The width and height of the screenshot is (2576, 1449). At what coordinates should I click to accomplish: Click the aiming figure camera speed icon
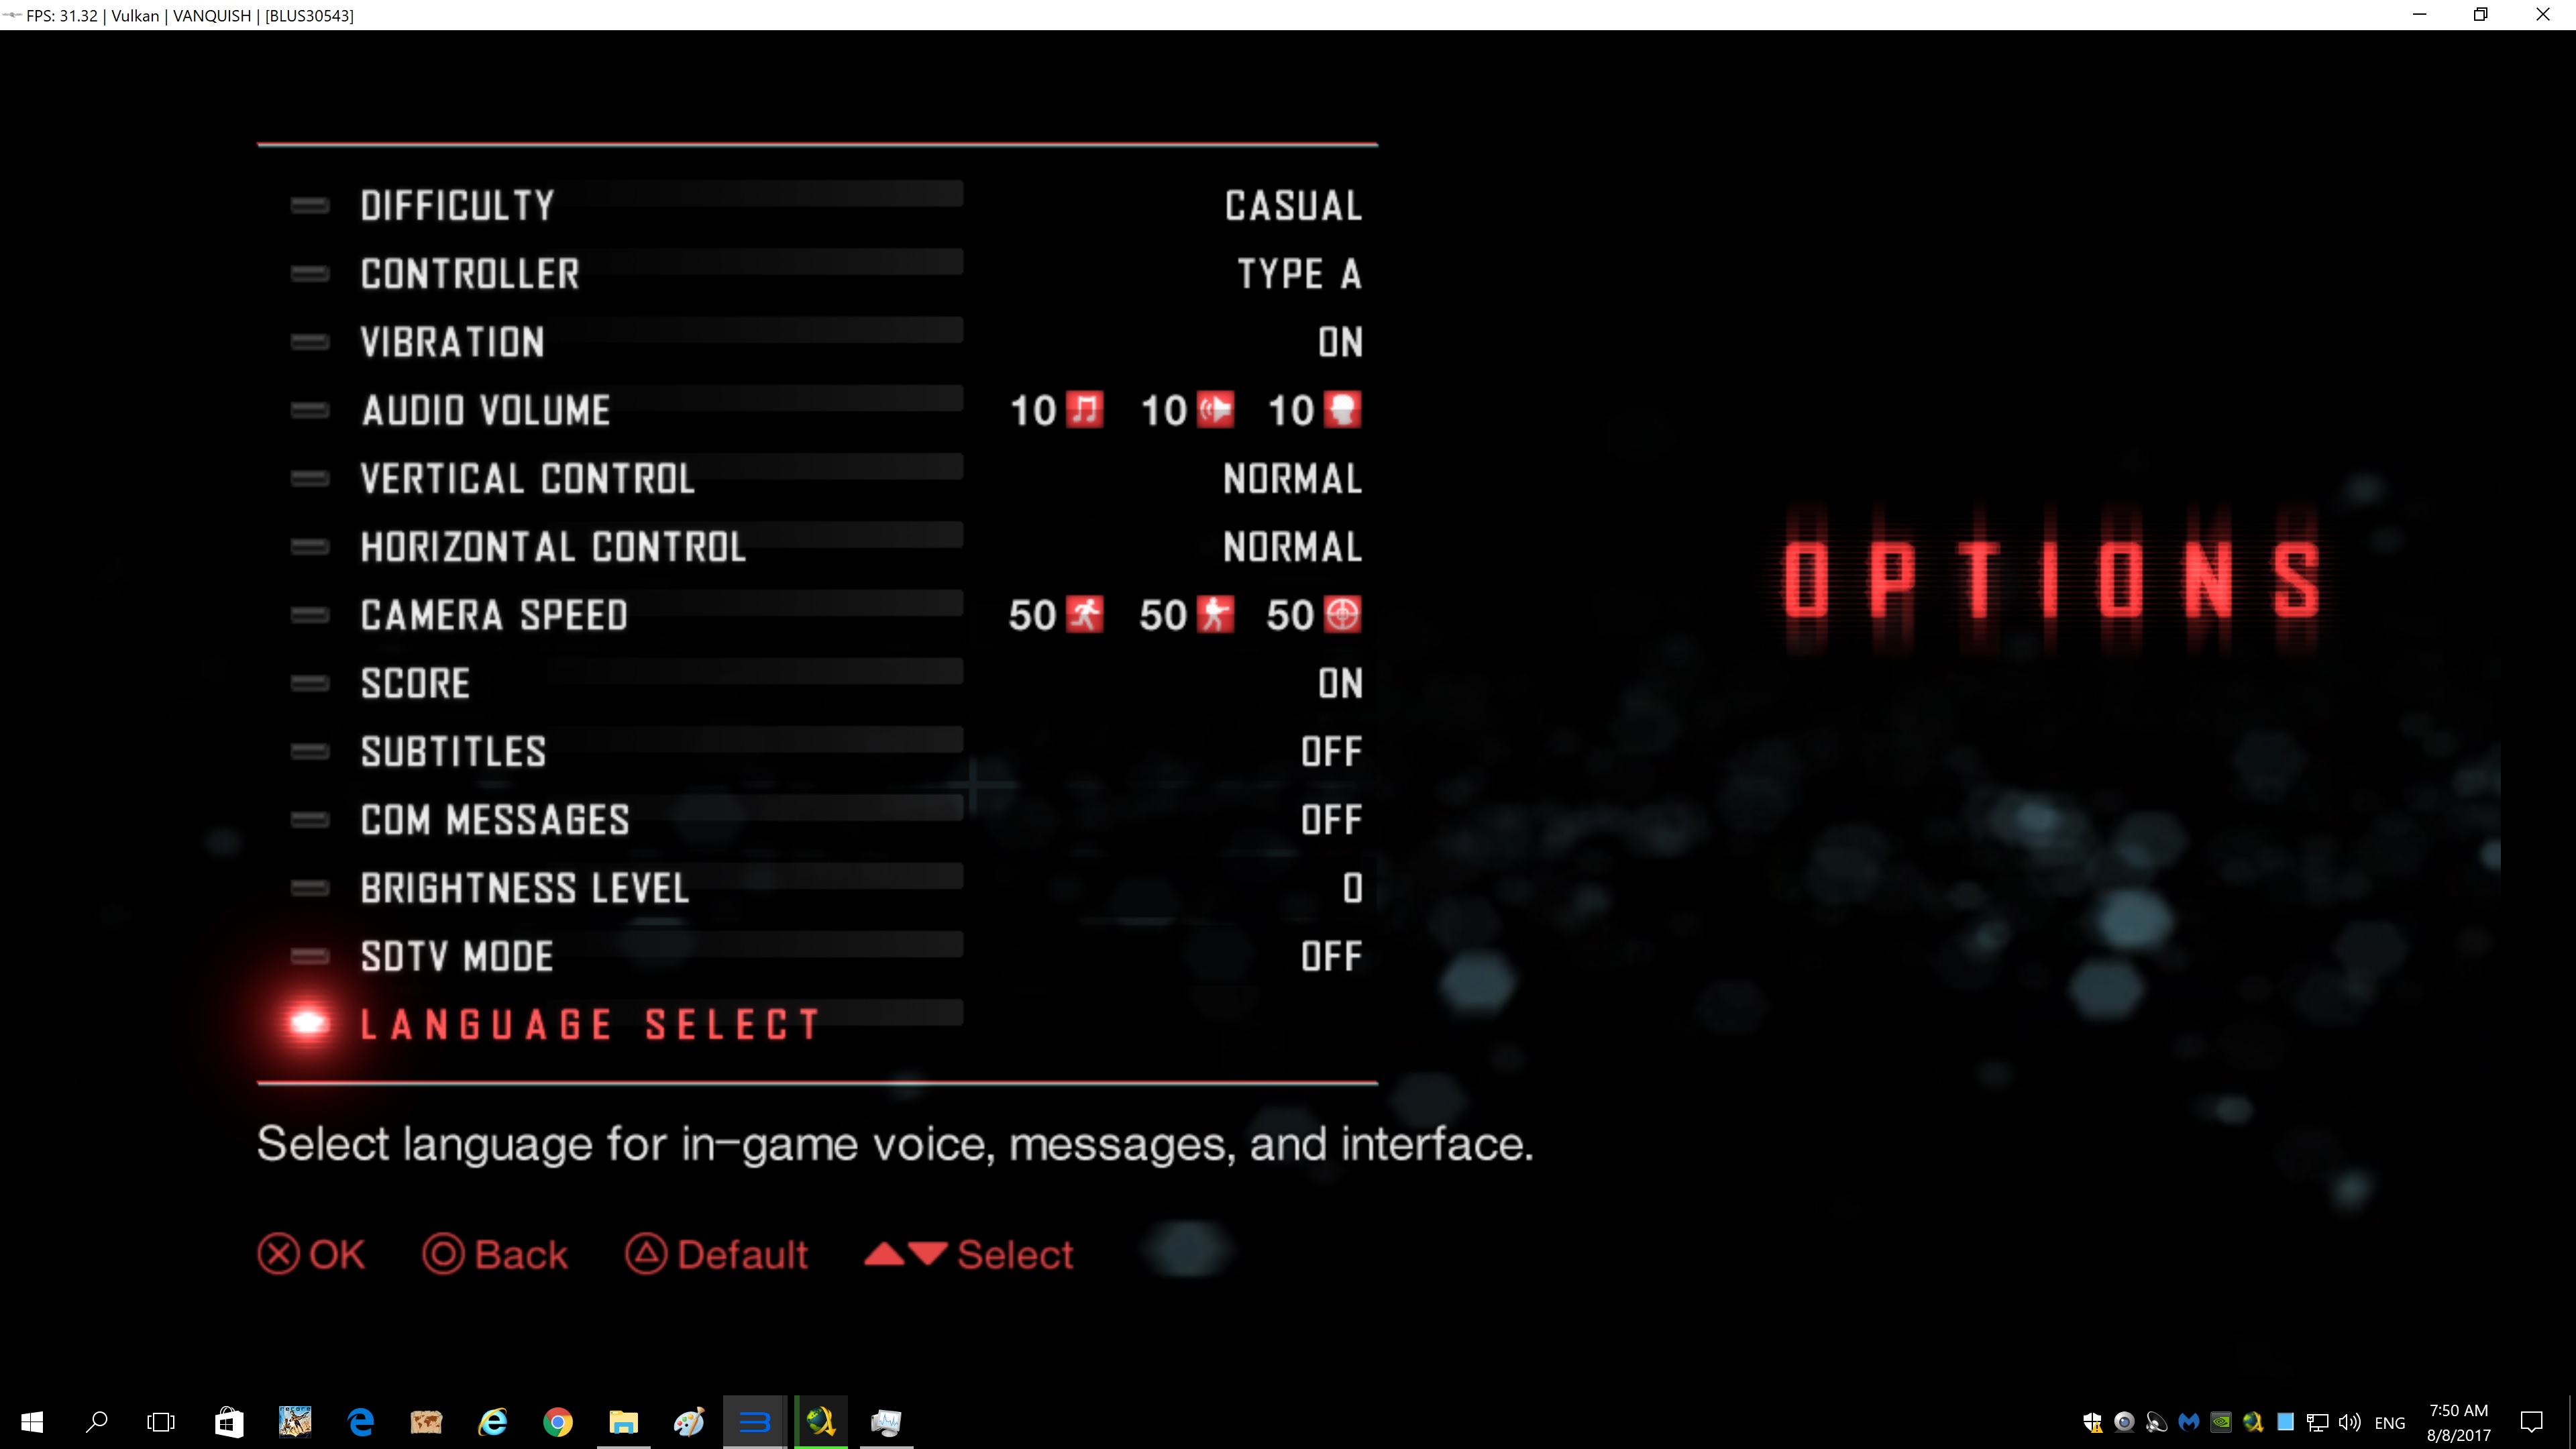pyautogui.click(x=1215, y=615)
